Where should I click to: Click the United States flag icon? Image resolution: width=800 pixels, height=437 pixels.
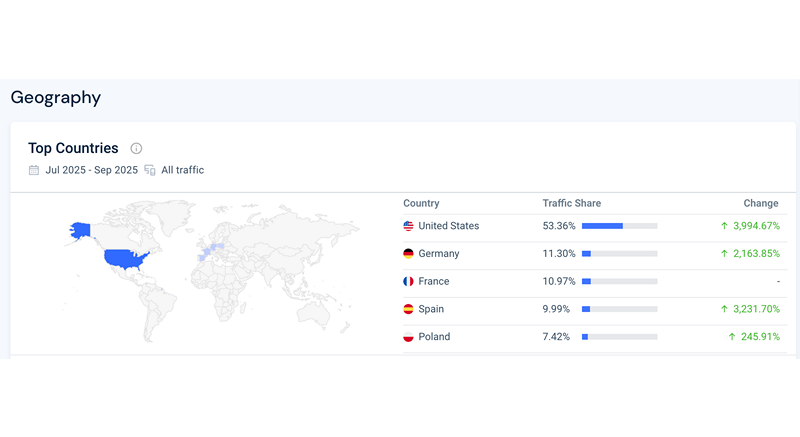point(408,226)
